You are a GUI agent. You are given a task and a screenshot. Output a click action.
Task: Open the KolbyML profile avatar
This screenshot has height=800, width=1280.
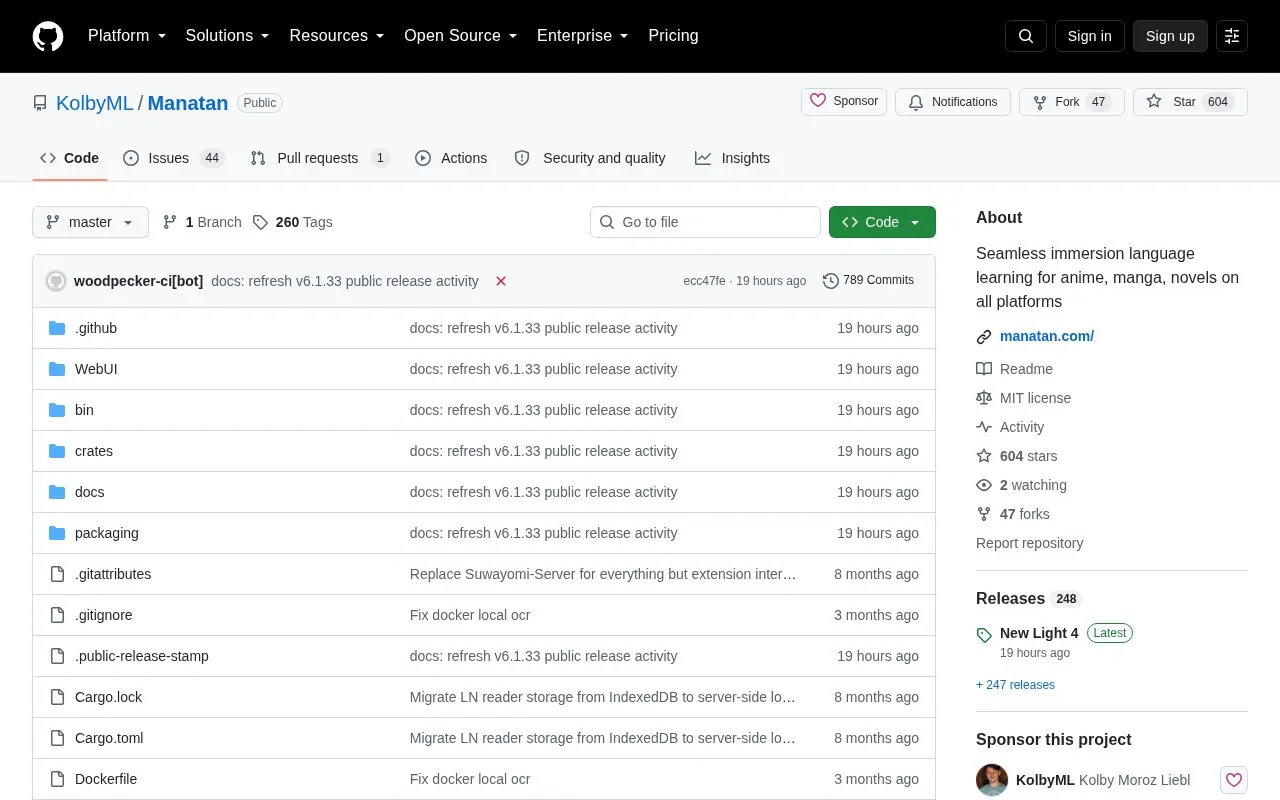pyautogui.click(x=992, y=780)
